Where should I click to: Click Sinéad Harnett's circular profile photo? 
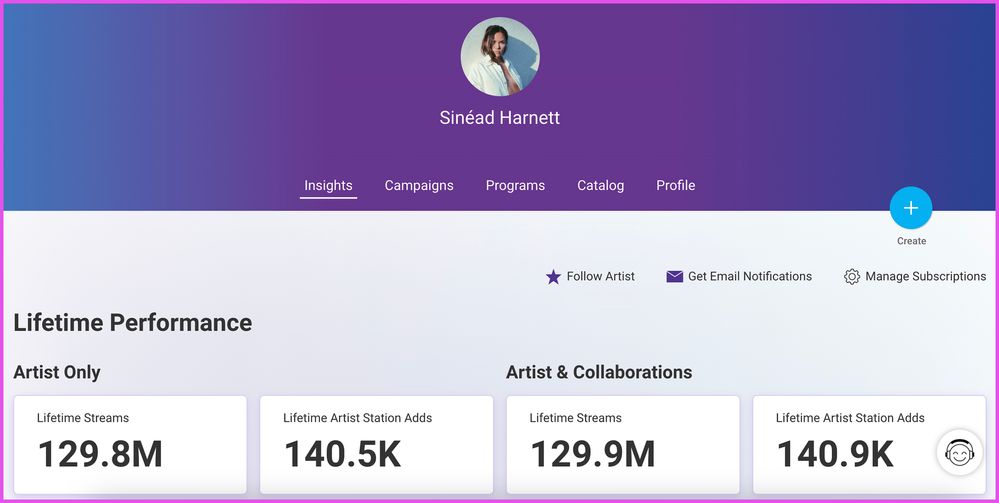tap(500, 57)
